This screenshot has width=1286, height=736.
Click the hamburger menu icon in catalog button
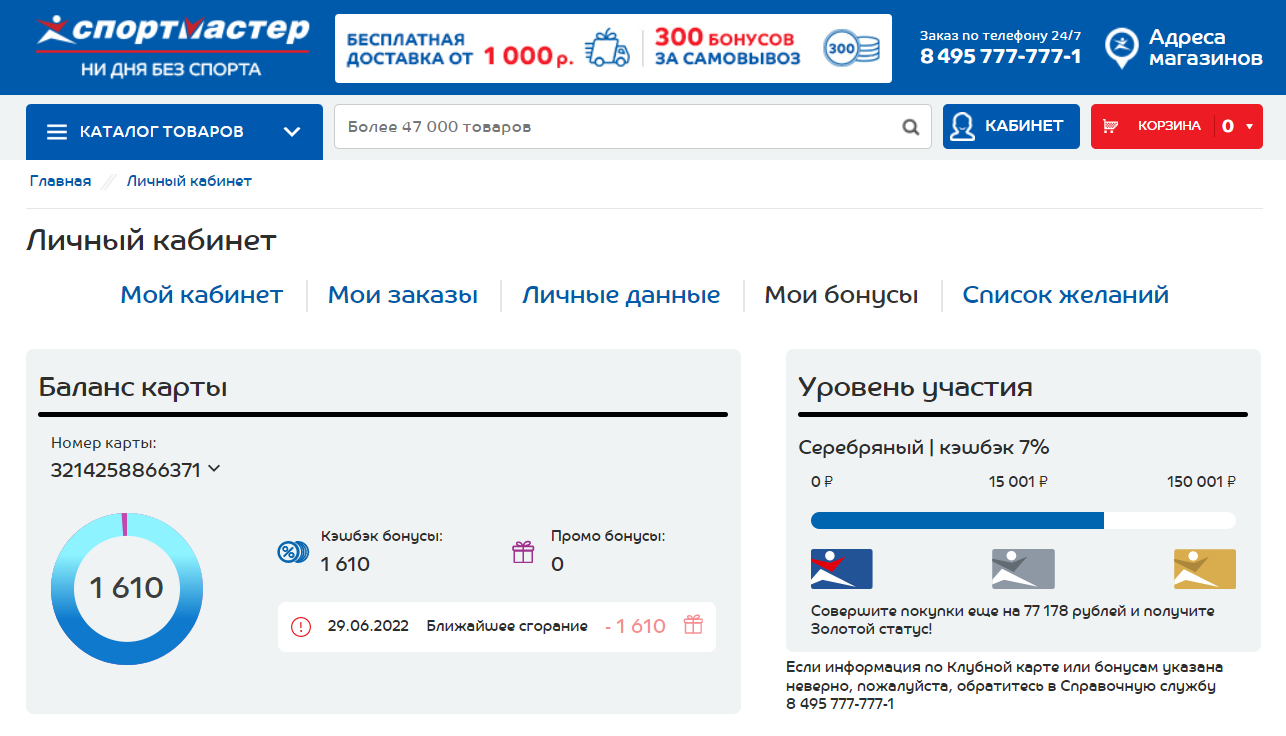[x=57, y=132]
